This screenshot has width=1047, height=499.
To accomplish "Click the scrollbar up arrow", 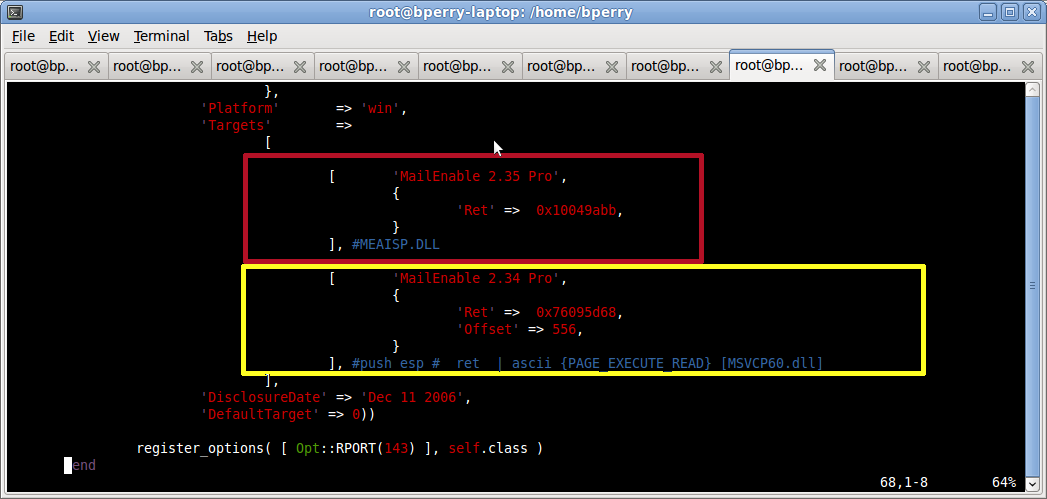I will coord(1033,90).
